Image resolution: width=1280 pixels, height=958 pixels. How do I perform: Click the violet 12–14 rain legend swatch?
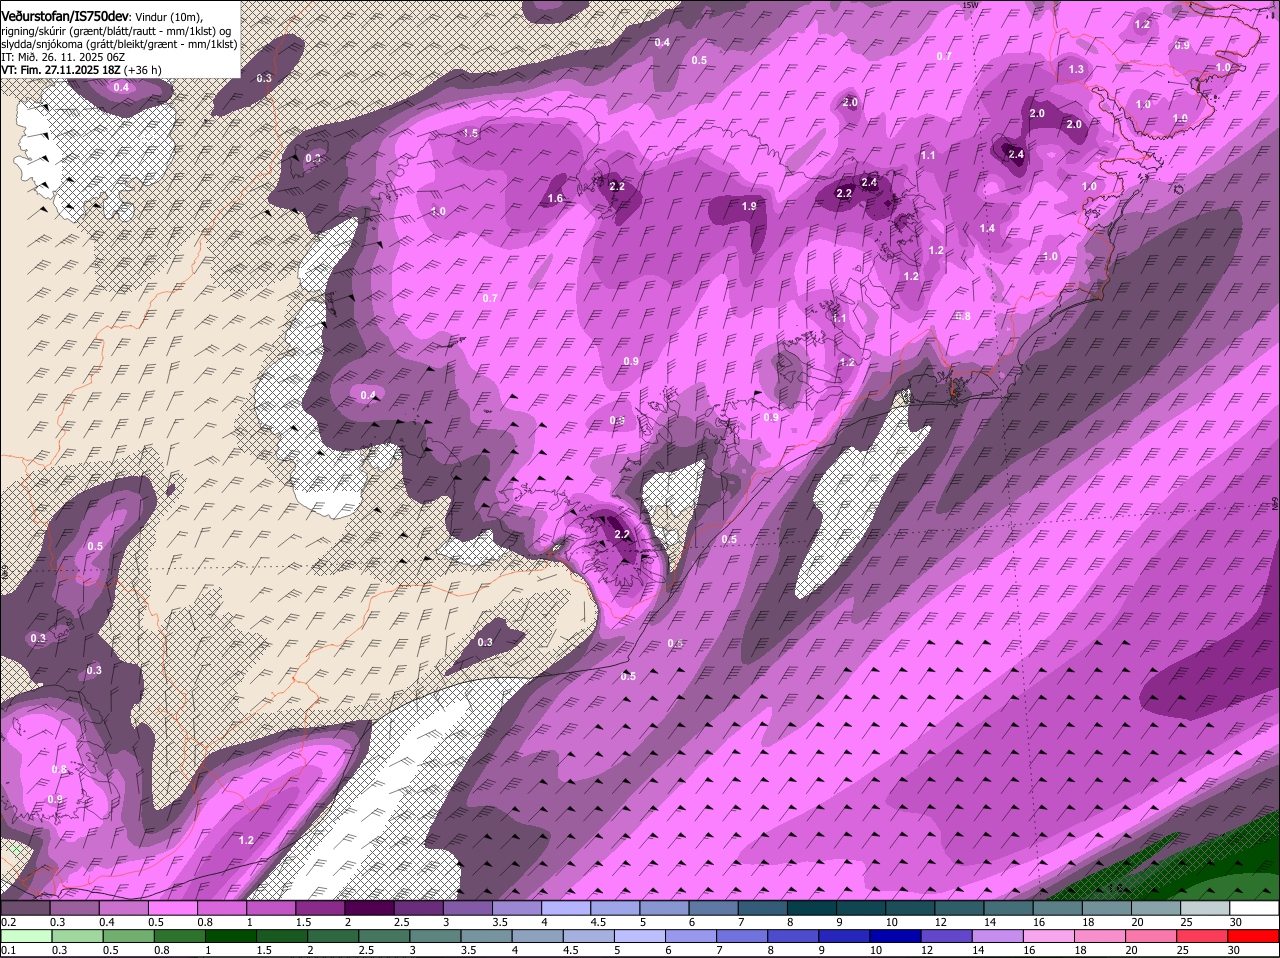pos(948,936)
